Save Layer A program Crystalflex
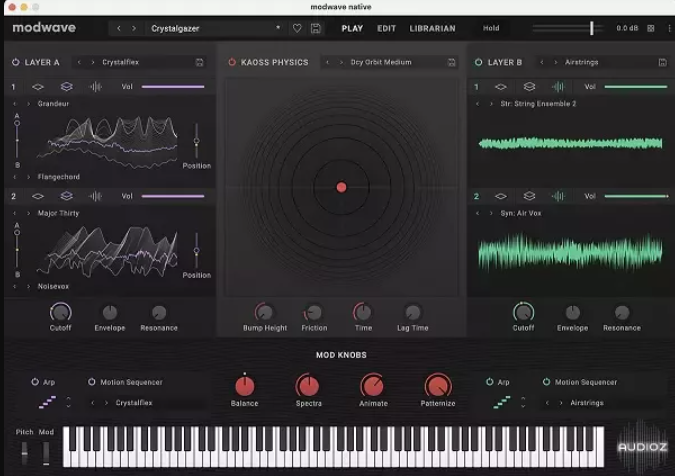 199,62
